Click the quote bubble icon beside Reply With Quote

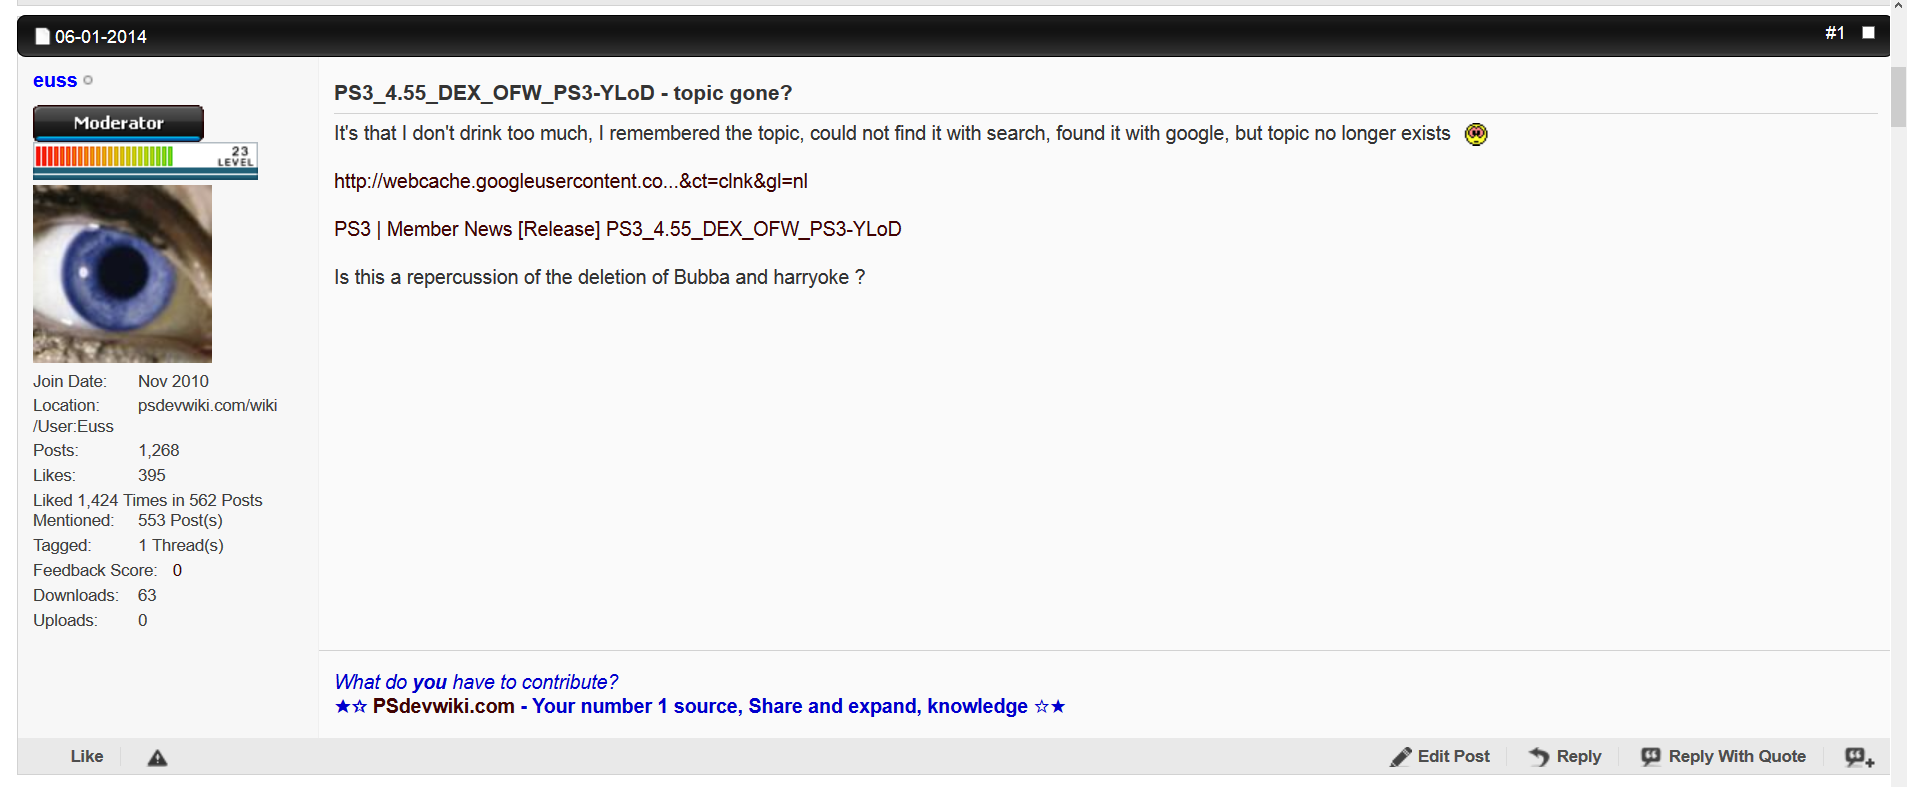pyautogui.click(x=1651, y=757)
